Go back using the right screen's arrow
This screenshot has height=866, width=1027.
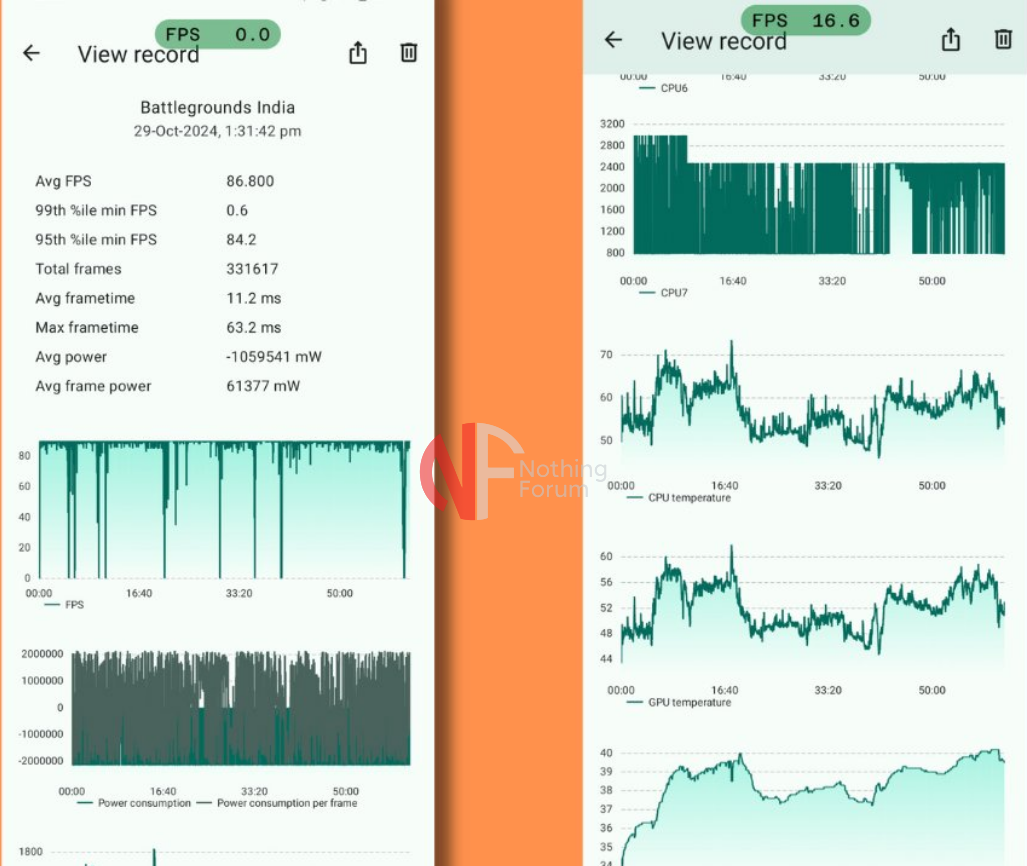coord(614,40)
